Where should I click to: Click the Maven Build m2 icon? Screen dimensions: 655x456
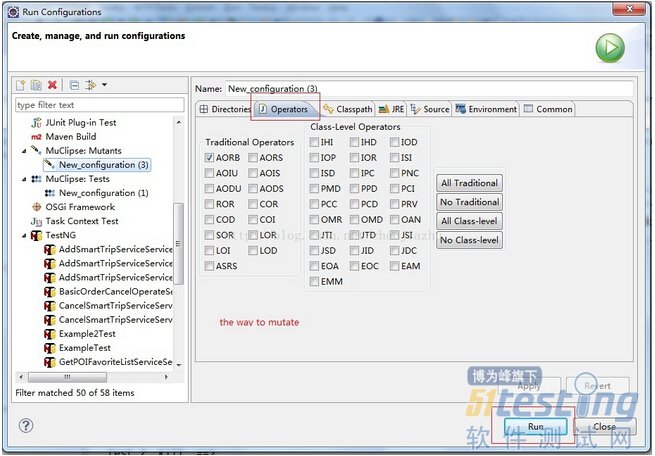[x=36, y=137]
